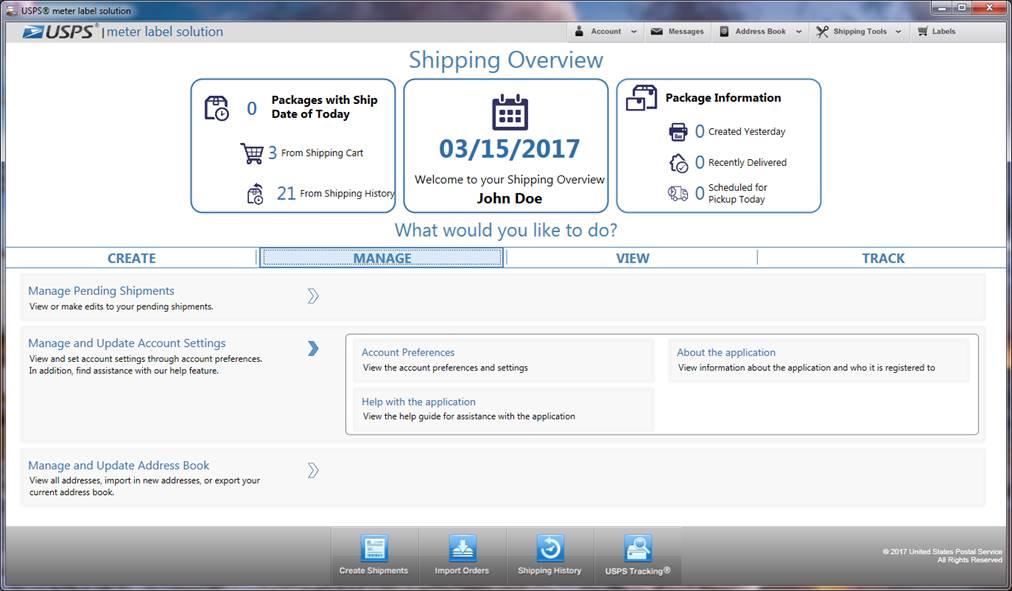The image size is (1012, 591).
Task: Click the Package Information boxes icon
Action: point(642,98)
